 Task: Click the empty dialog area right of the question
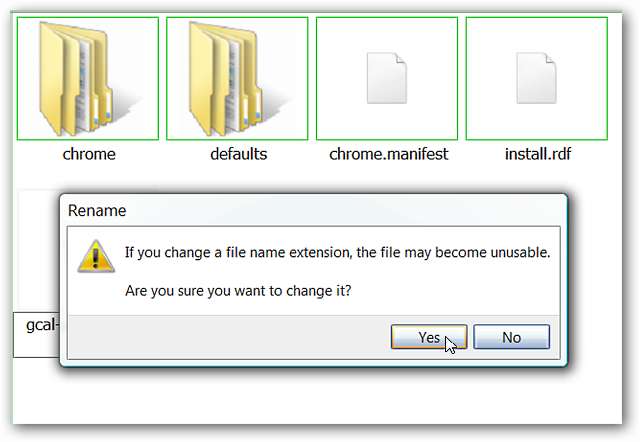tap(470, 291)
